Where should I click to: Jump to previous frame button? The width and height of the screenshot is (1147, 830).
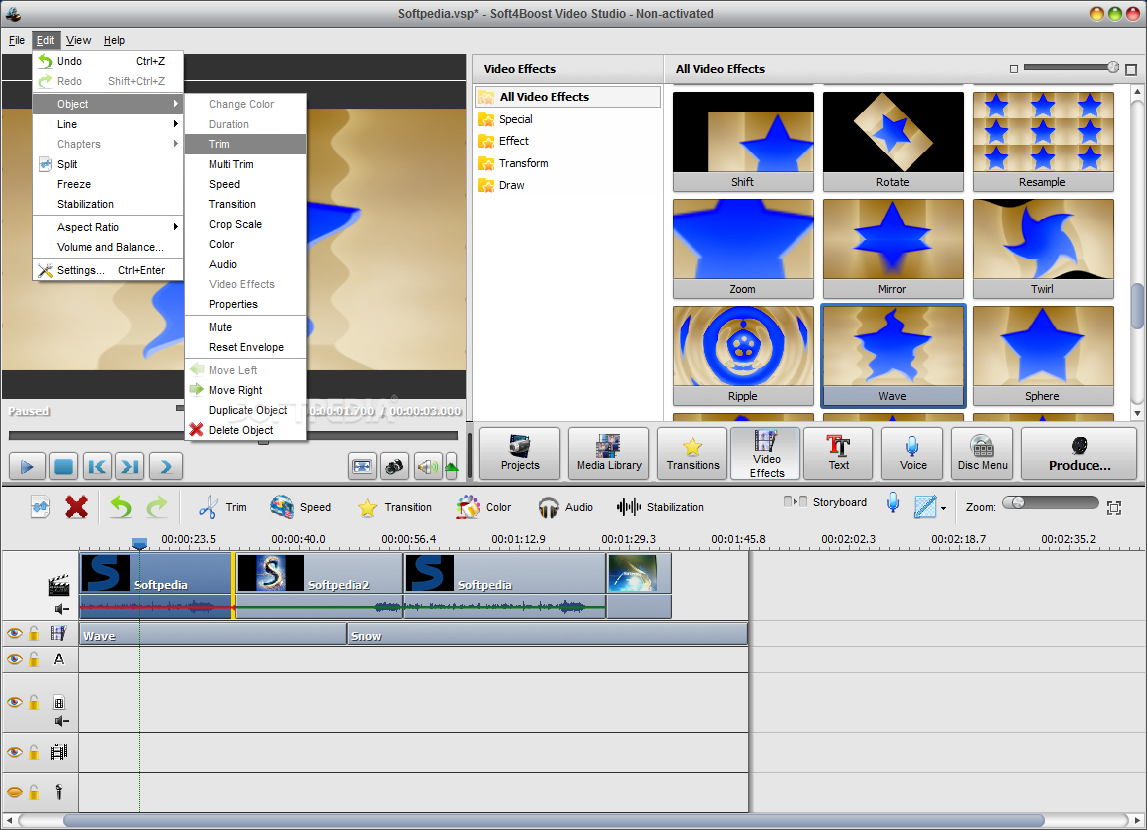click(x=97, y=467)
